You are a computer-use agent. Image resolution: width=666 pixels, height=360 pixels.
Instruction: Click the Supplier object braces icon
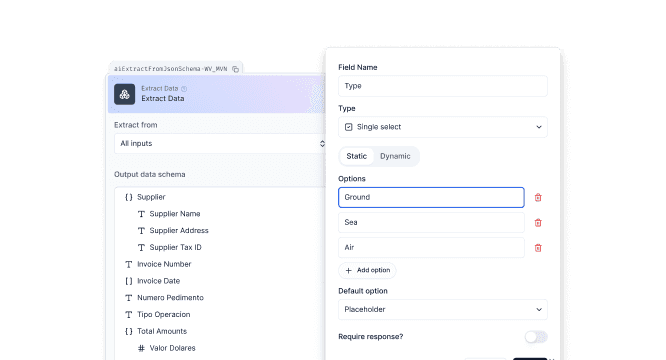129,197
